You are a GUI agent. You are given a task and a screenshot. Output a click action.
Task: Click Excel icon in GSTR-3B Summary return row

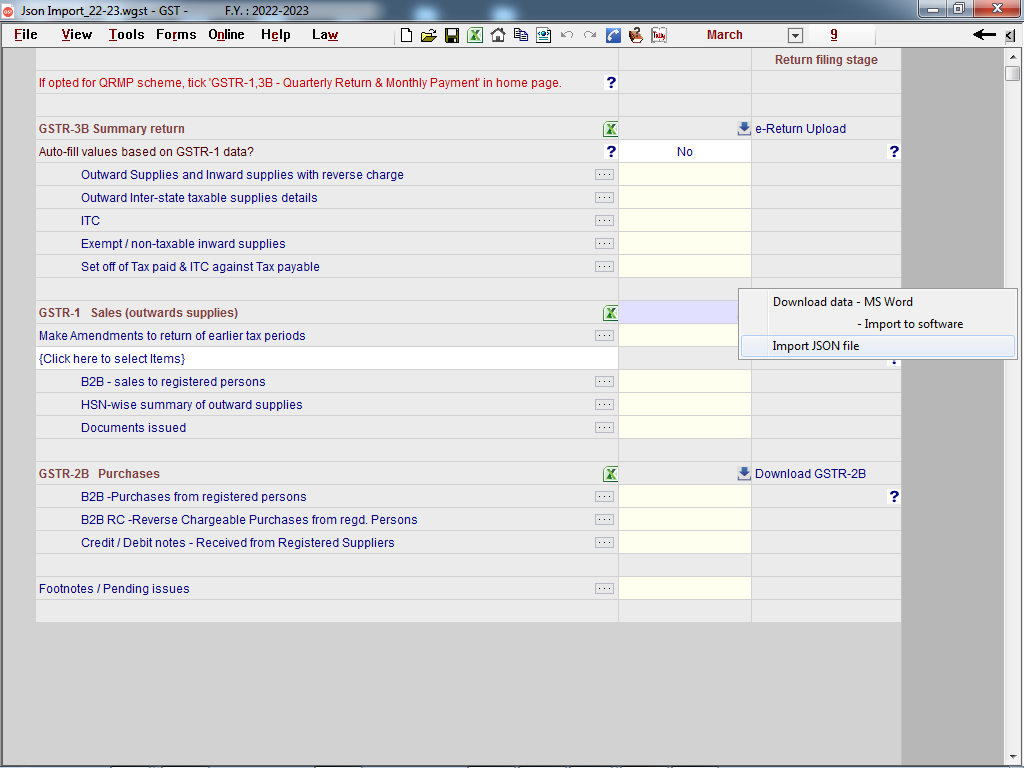pyautogui.click(x=610, y=129)
